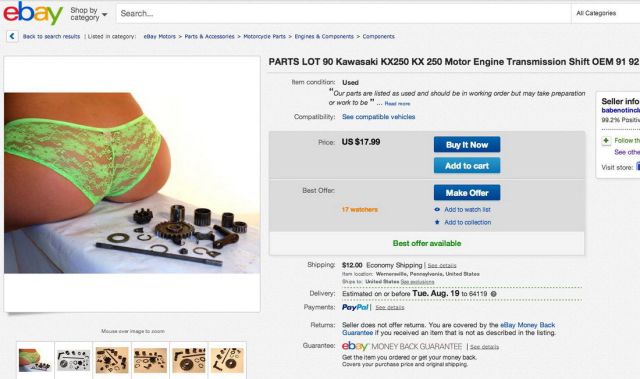
Task: Click the star icon beside Add to collection
Action: 437,222
